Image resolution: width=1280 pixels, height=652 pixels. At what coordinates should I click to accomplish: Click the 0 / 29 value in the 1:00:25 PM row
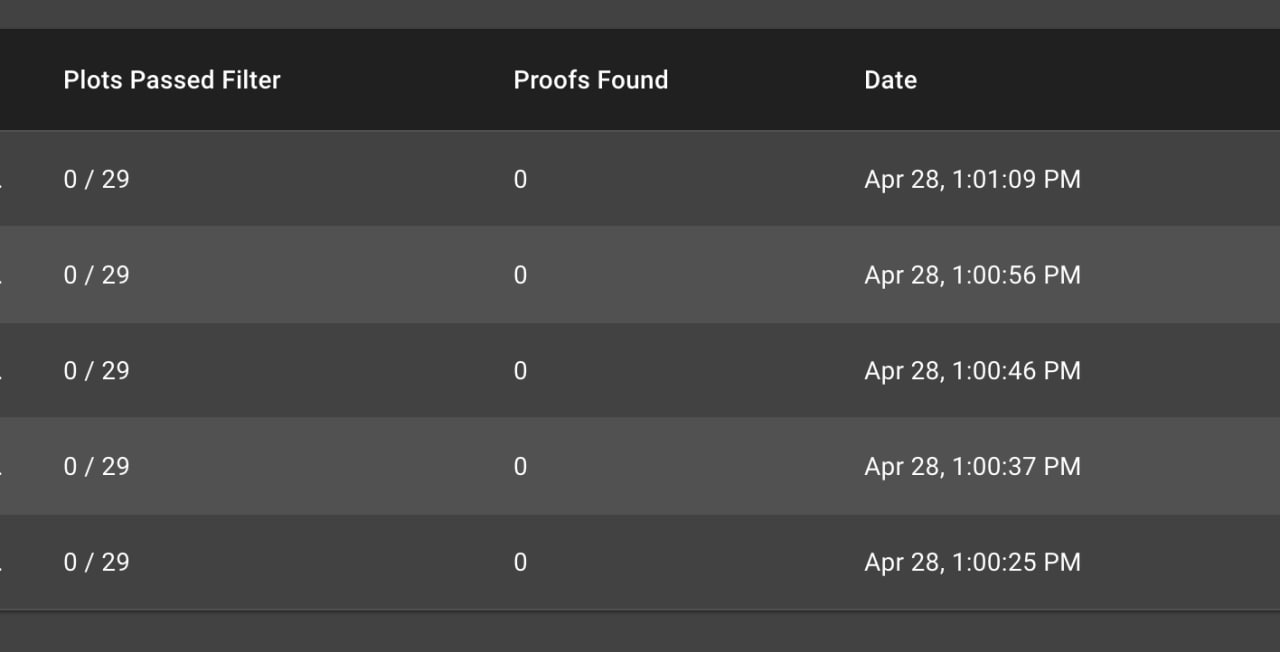click(x=97, y=562)
